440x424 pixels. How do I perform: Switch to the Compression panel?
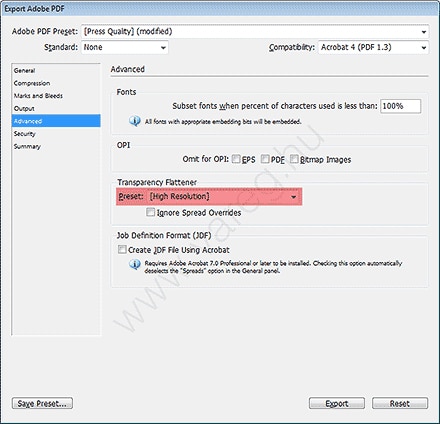pos(32,83)
